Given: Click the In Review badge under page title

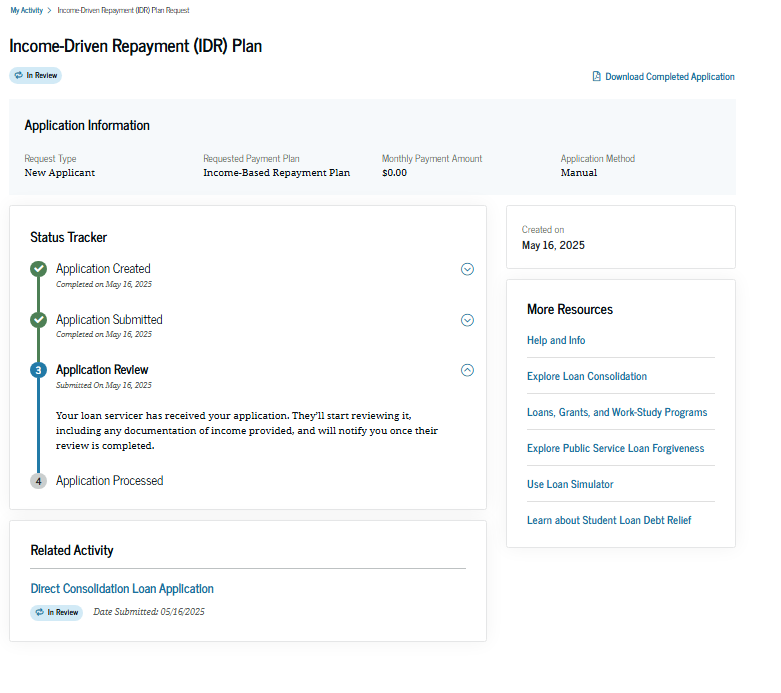Looking at the screenshot, I should tap(36, 75).
